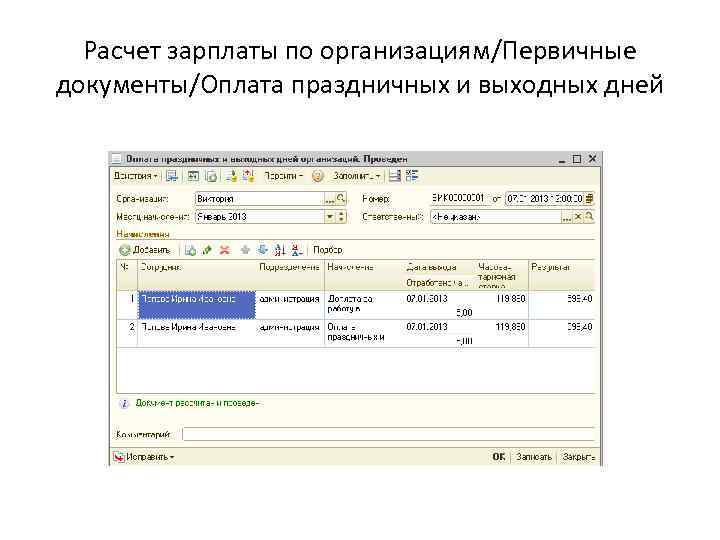Click the calculate table icon right of Заполнить

[395, 176]
